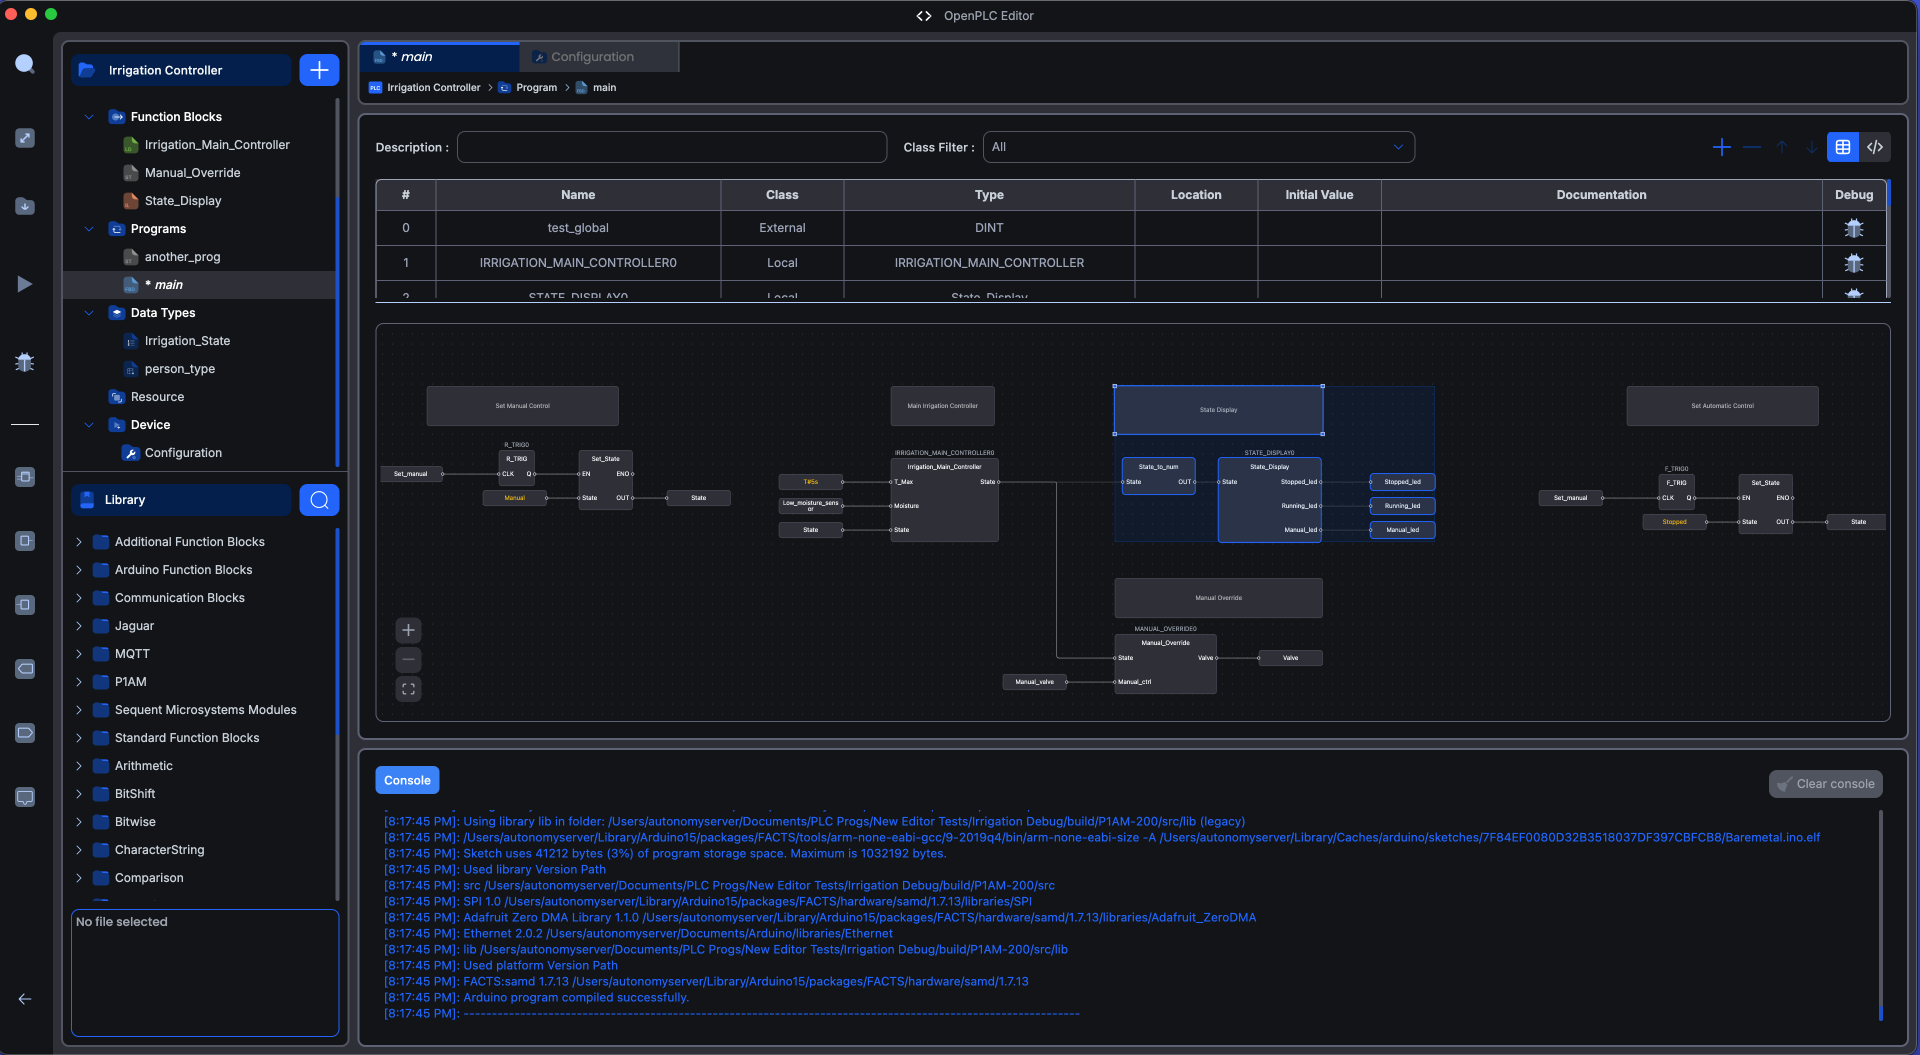Click the blue plus button beside Irrigation Controller

pyautogui.click(x=319, y=70)
